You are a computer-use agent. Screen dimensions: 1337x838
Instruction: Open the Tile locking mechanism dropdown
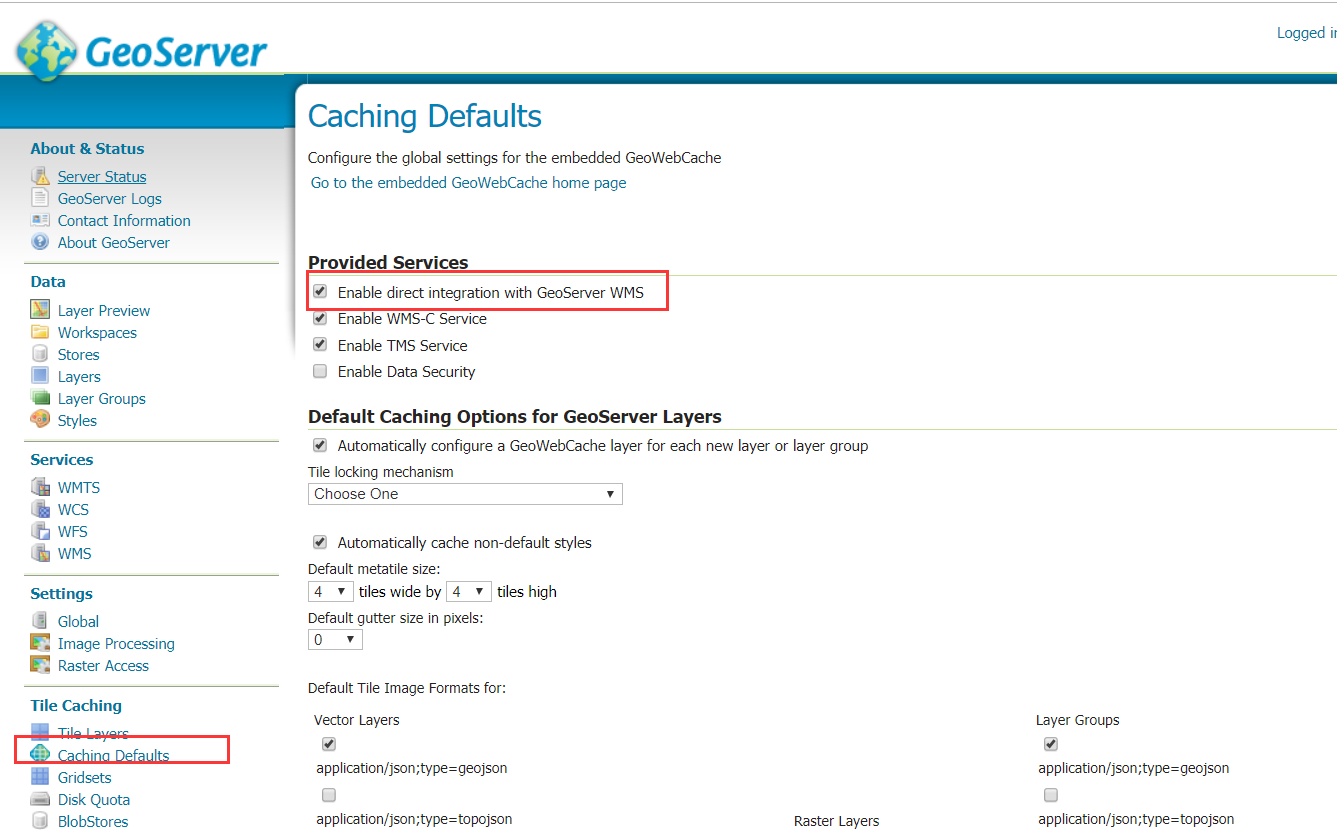pyautogui.click(x=464, y=494)
